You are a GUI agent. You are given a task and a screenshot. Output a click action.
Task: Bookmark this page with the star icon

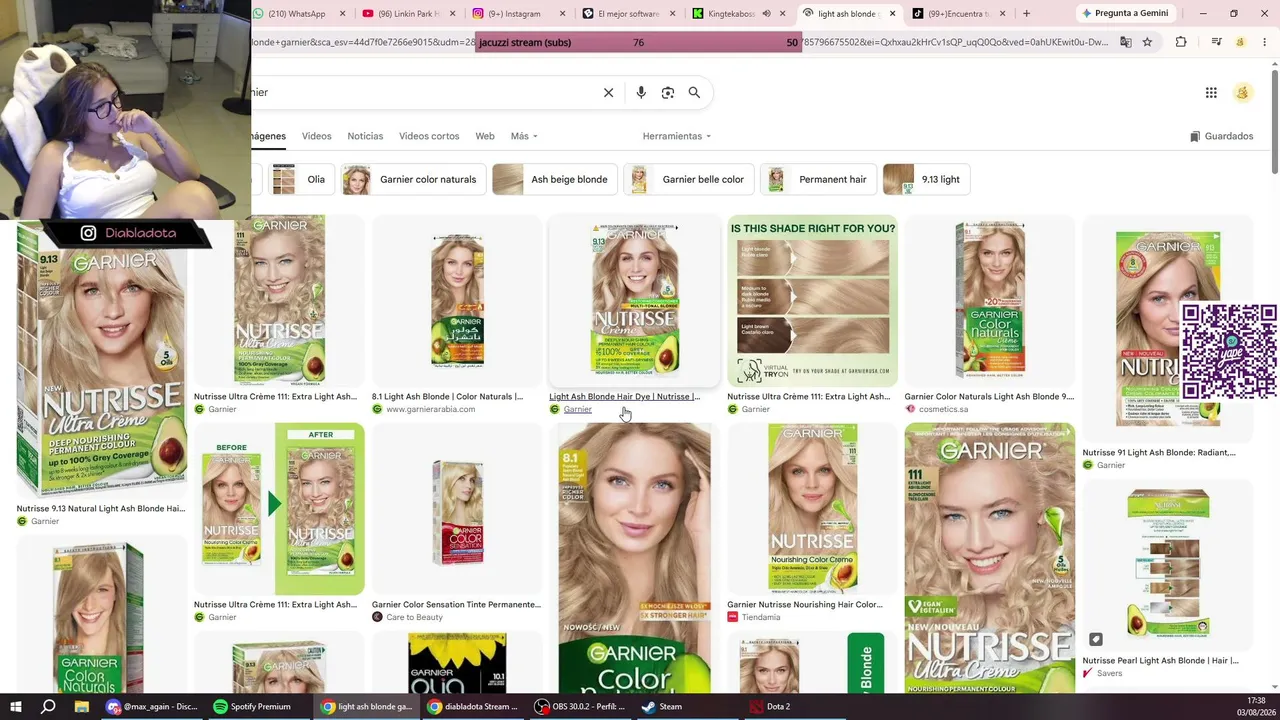pos(1147,42)
